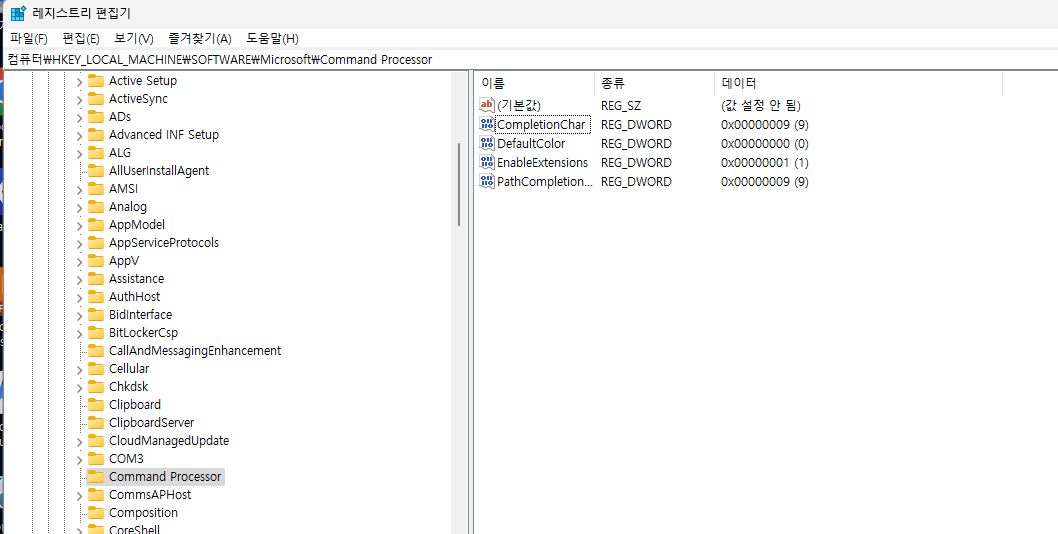Select the AppServiceProtocols tree item
This screenshot has width=1058, height=534.
click(164, 242)
